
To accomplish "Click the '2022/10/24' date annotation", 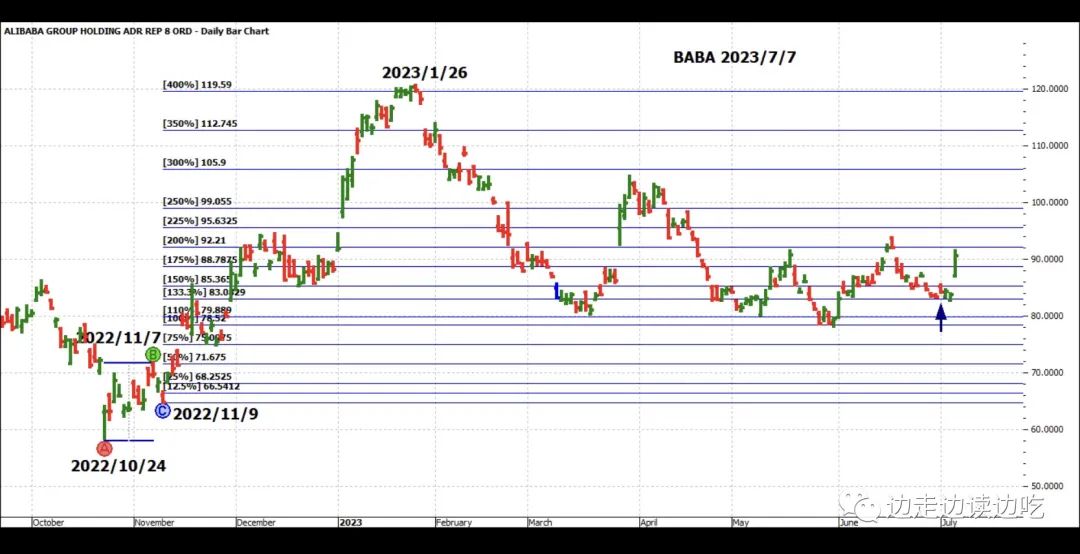I will coord(118,466).
